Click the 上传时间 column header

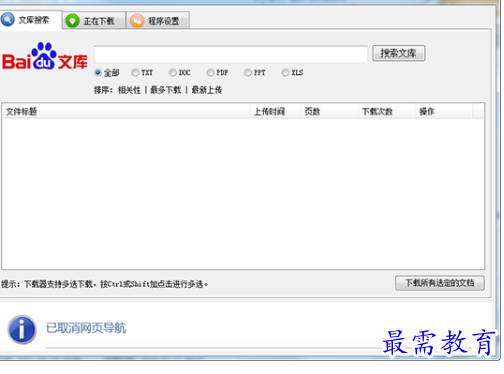tap(276, 111)
